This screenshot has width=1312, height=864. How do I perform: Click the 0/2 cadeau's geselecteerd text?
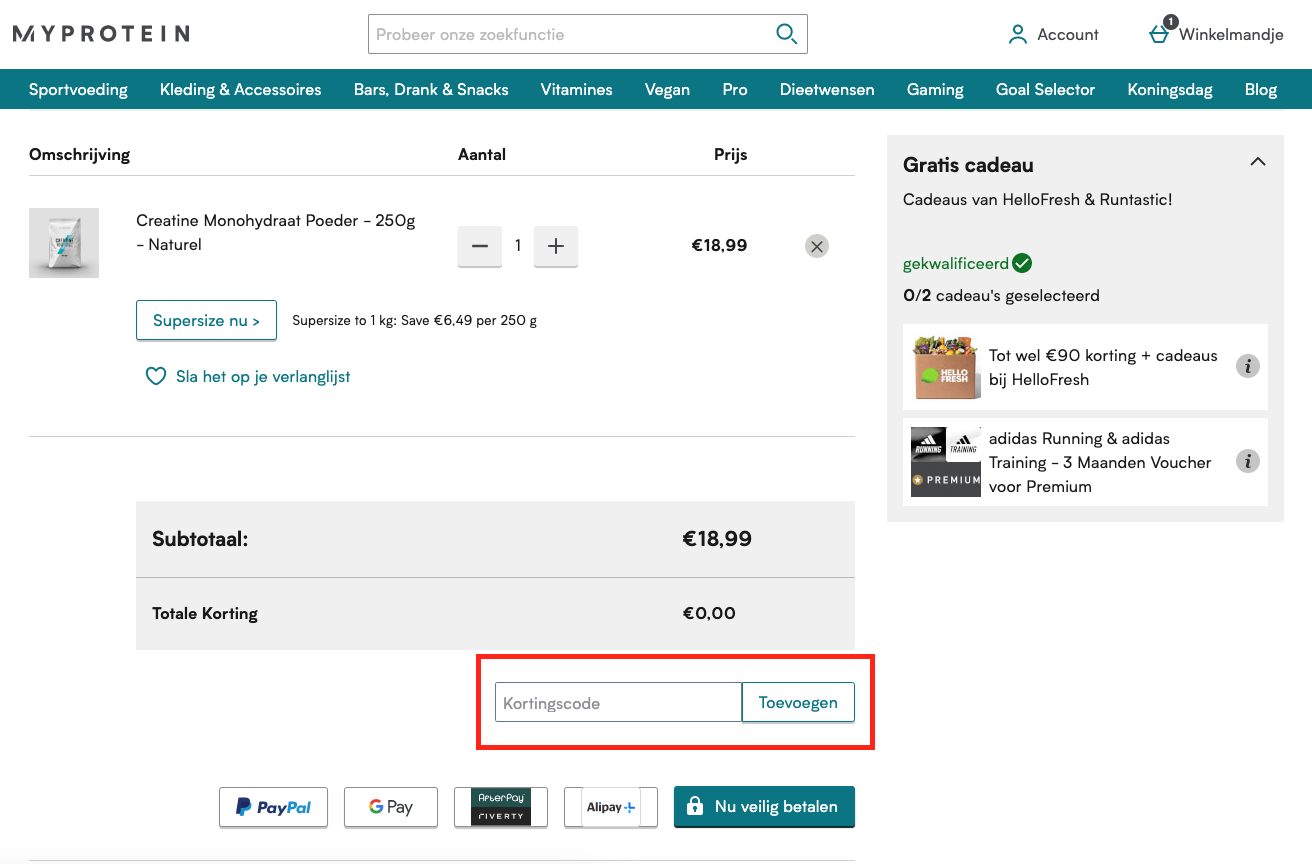(1001, 296)
